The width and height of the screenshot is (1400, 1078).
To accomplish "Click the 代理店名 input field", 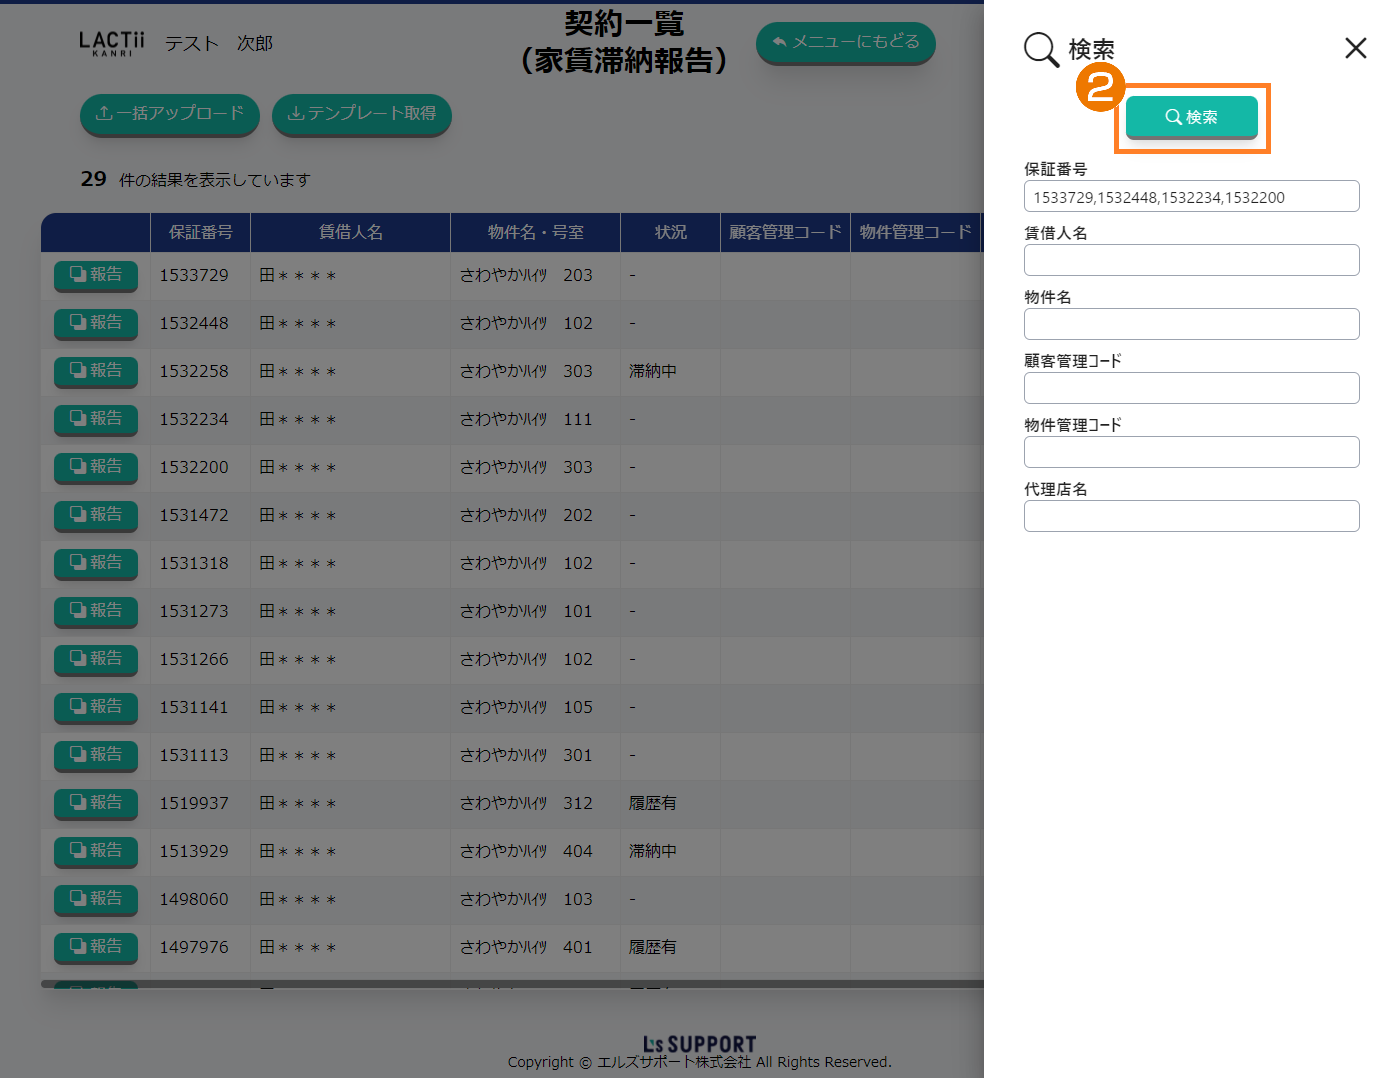I will pyautogui.click(x=1191, y=516).
